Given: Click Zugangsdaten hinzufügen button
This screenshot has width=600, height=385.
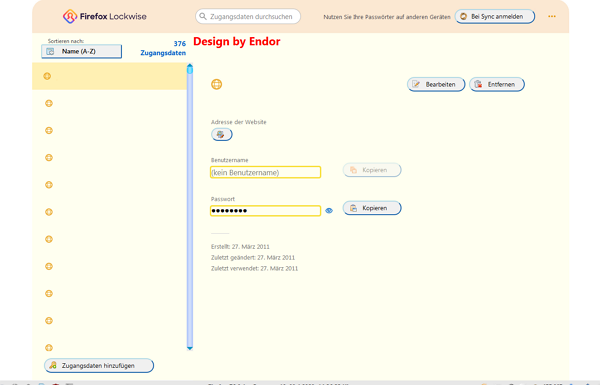Looking at the screenshot, I should point(99,365).
